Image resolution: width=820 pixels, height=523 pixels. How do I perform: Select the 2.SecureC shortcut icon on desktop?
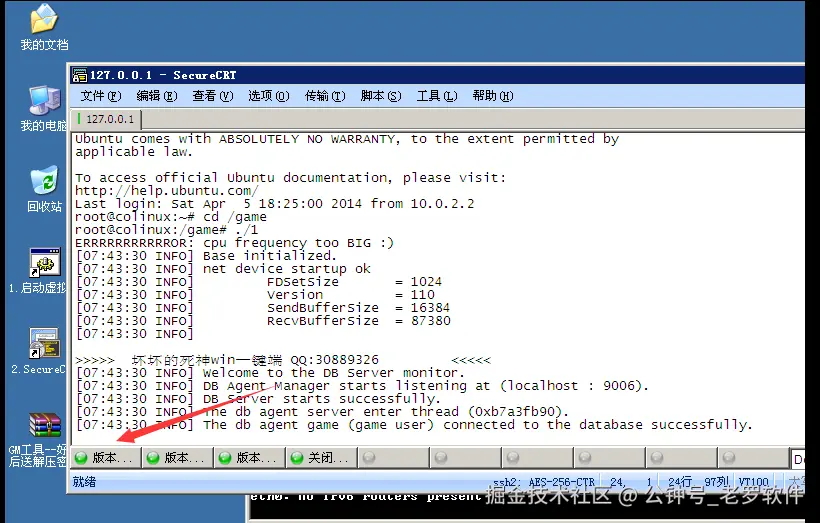tap(44, 344)
